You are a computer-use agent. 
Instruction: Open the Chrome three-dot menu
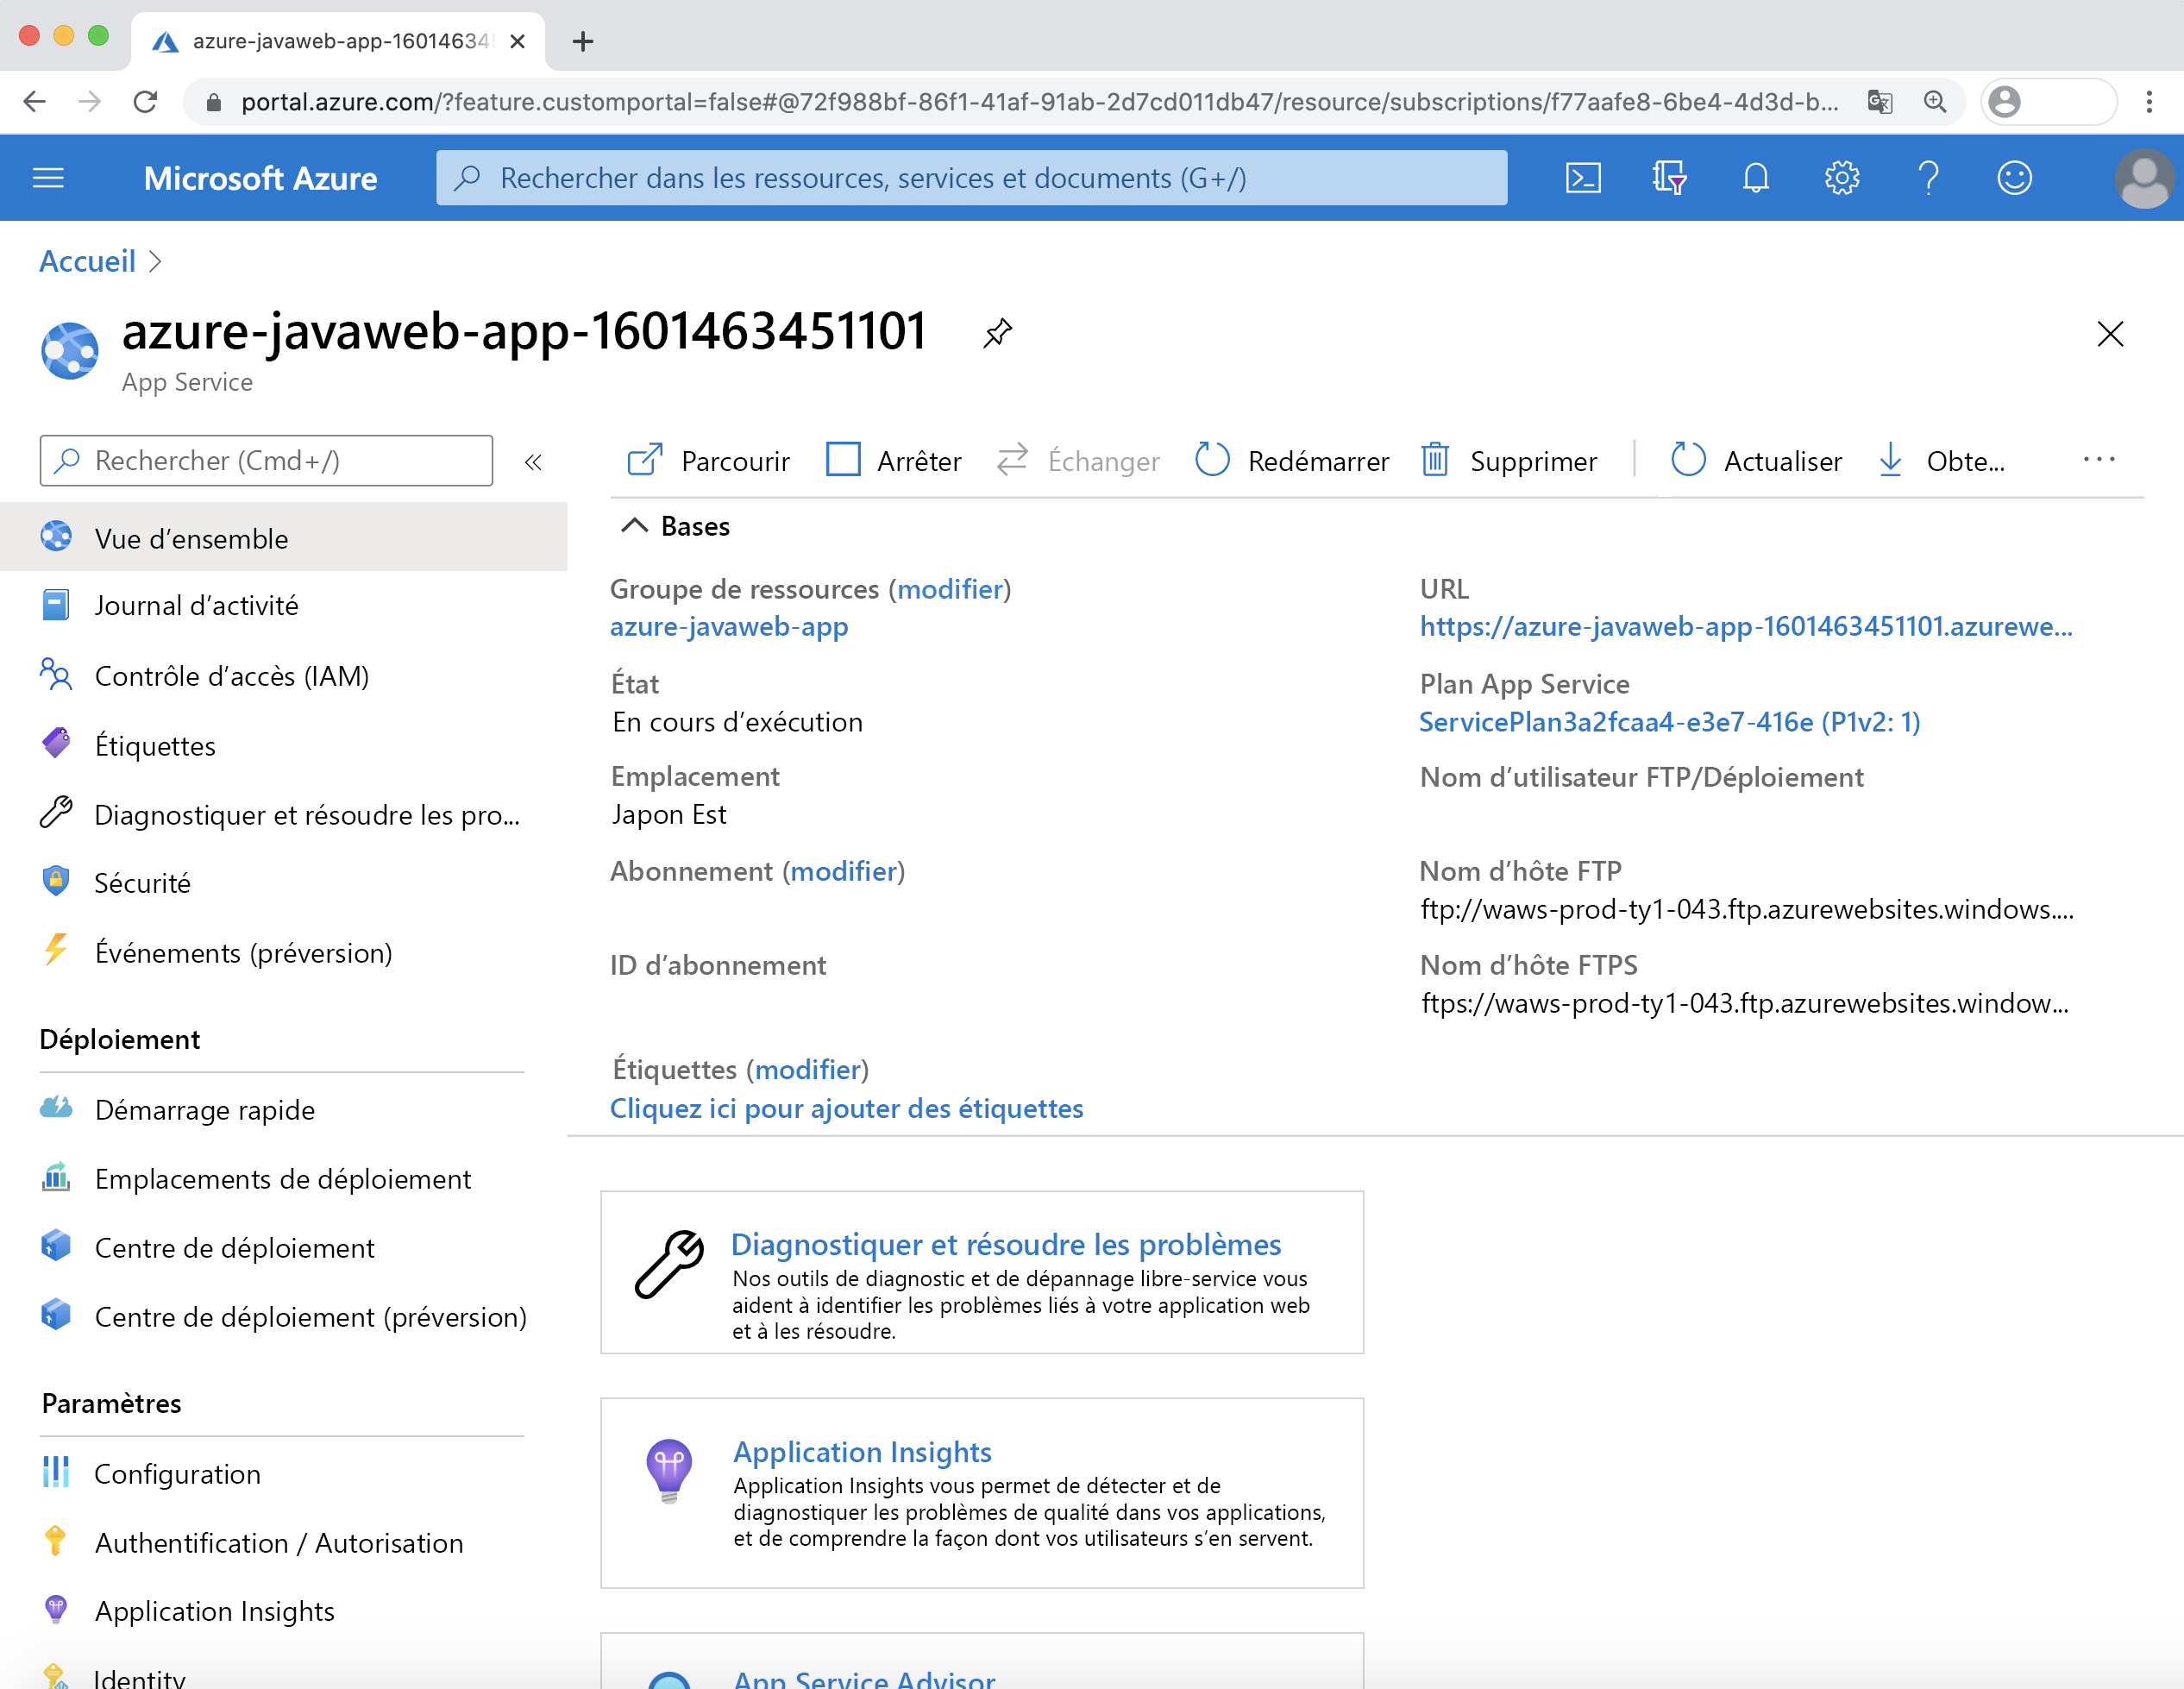click(x=2149, y=102)
